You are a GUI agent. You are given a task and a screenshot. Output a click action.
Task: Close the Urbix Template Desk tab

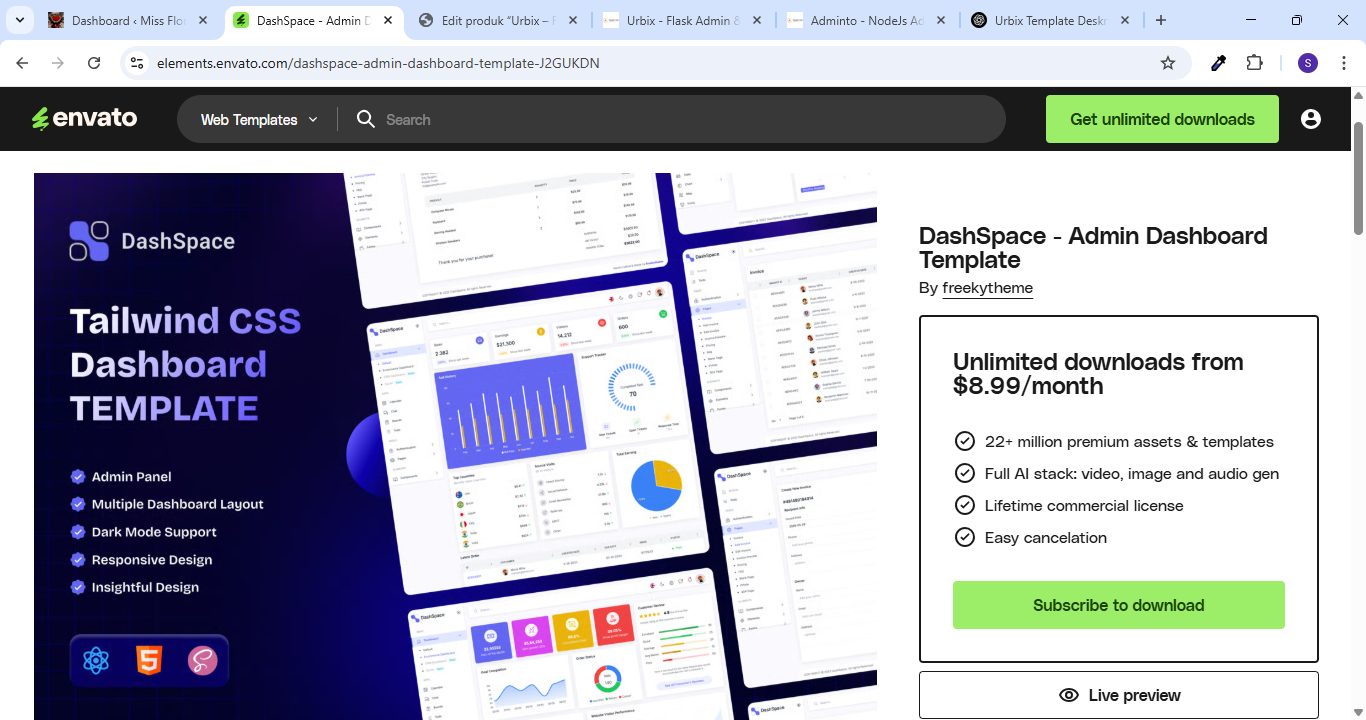point(1126,20)
